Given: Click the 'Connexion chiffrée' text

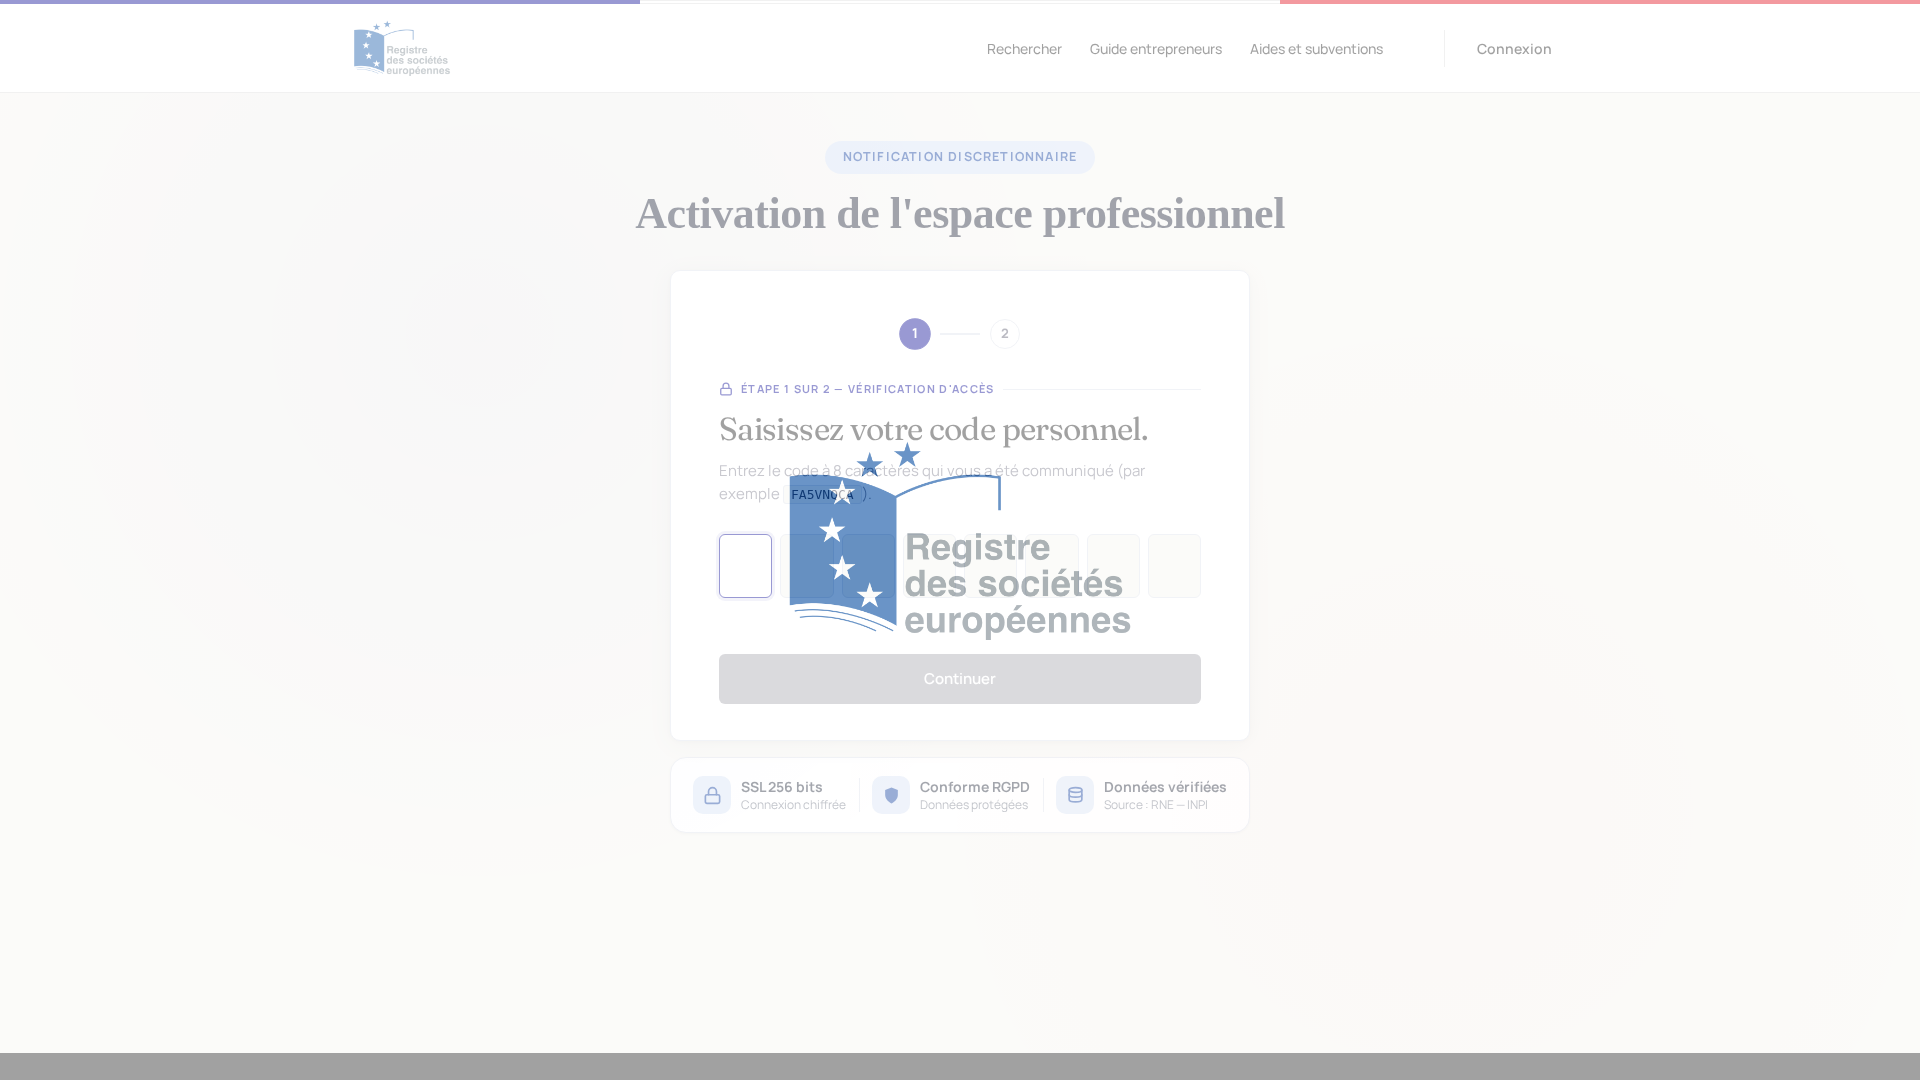Looking at the screenshot, I should click(x=793, y=805).
